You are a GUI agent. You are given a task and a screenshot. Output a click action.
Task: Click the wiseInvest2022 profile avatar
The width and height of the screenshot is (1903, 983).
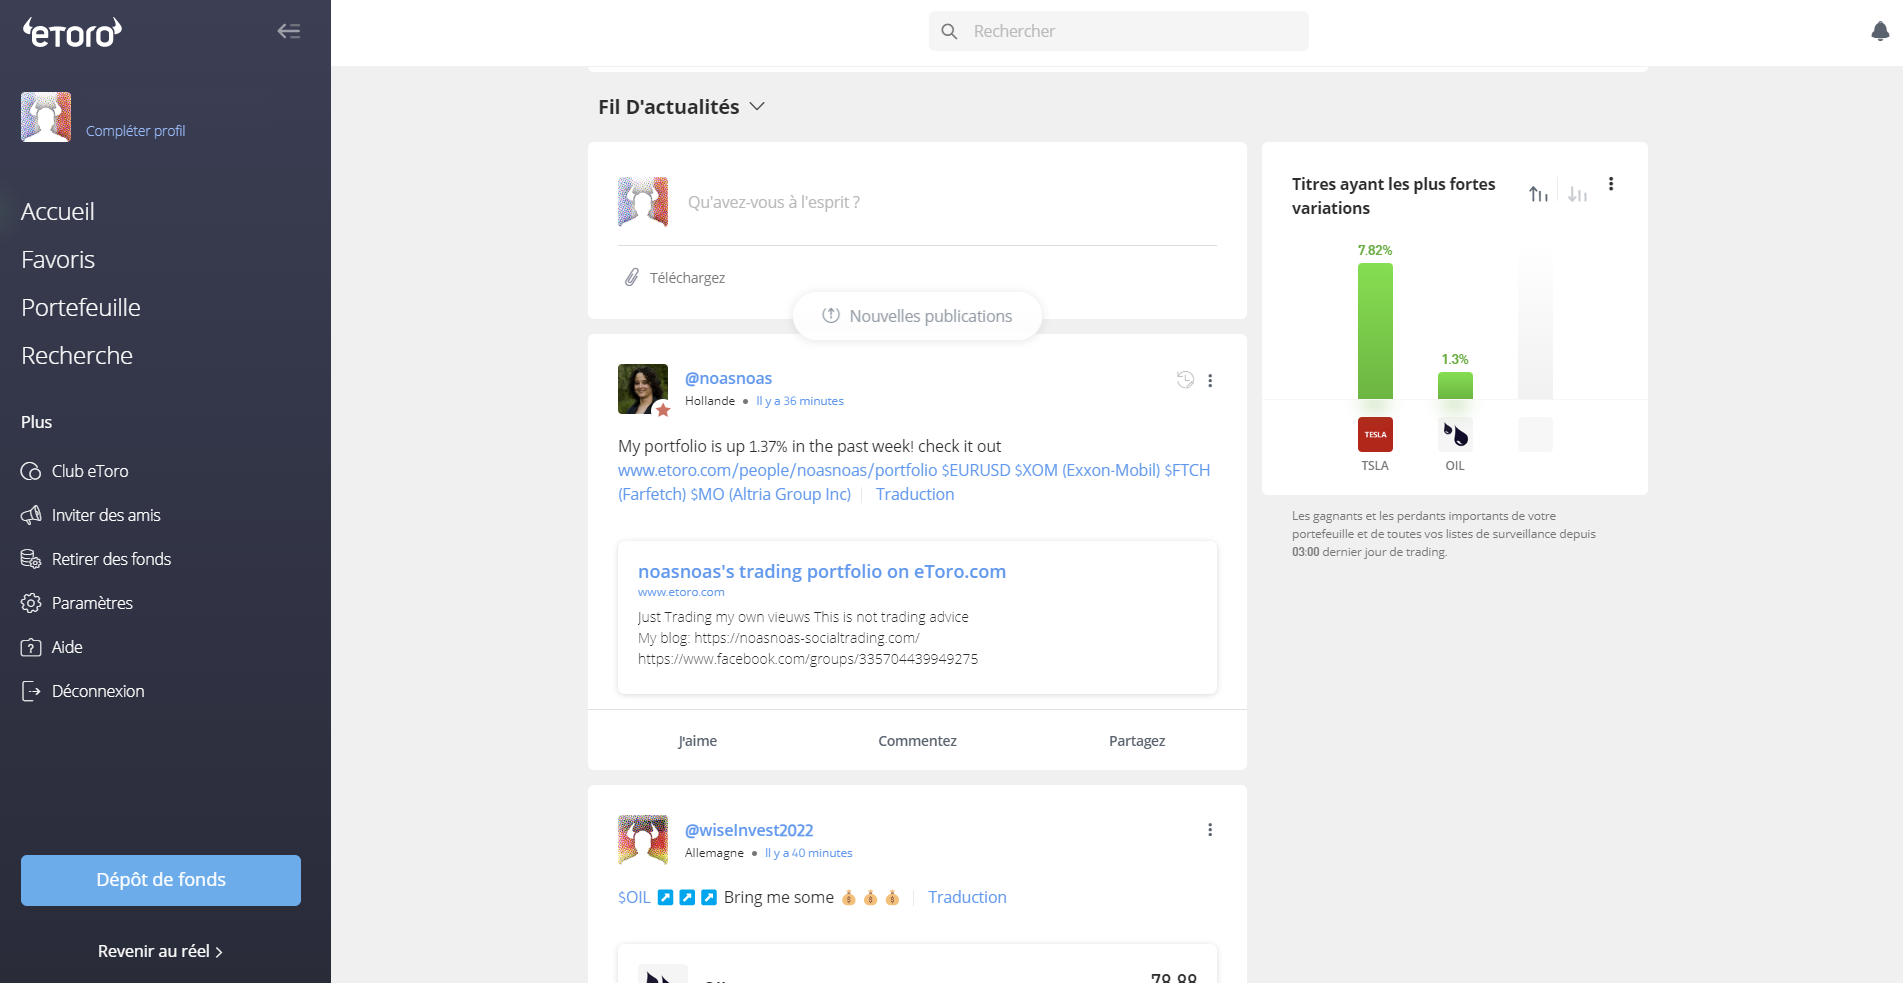tap(643, 840)
